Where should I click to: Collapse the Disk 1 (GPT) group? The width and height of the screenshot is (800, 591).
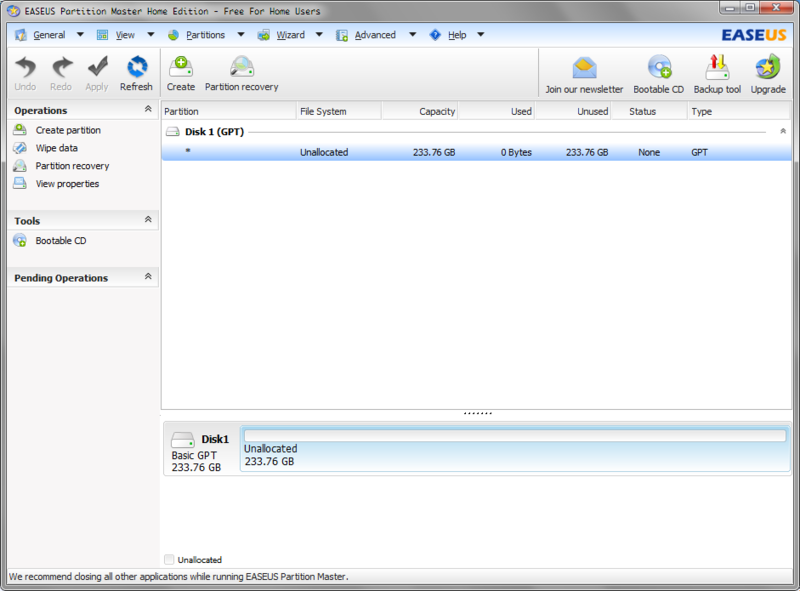(x=783, y=131)
